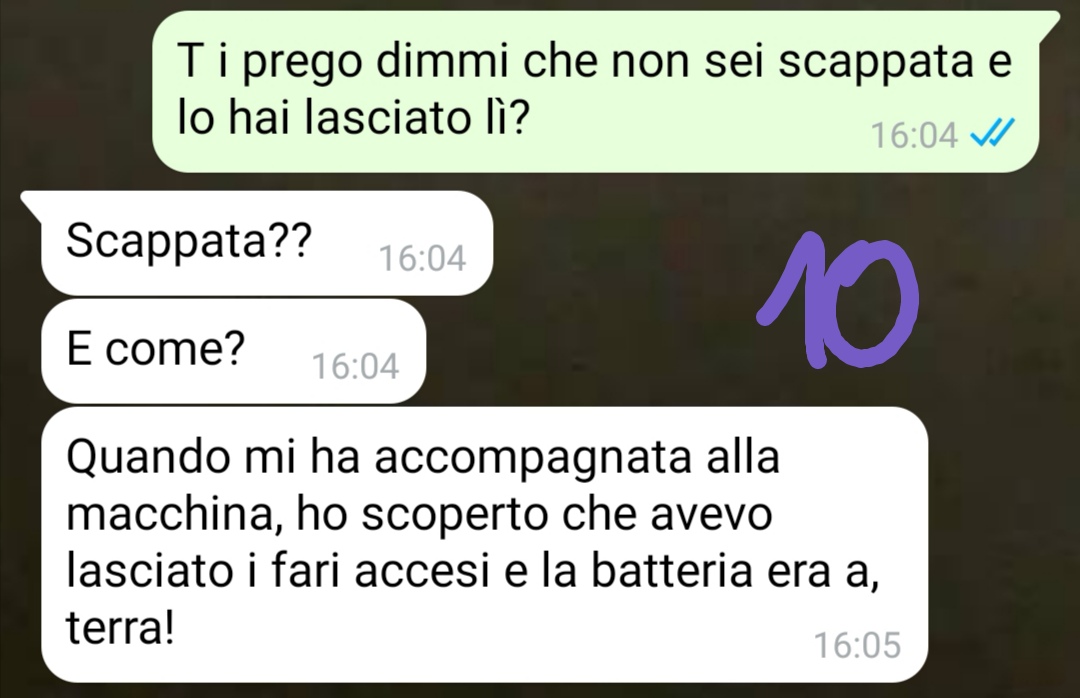Select the 'Quando mi ha accompagnata' message
The width and height of the screenshot is (1080, 698).
(484, 544)
